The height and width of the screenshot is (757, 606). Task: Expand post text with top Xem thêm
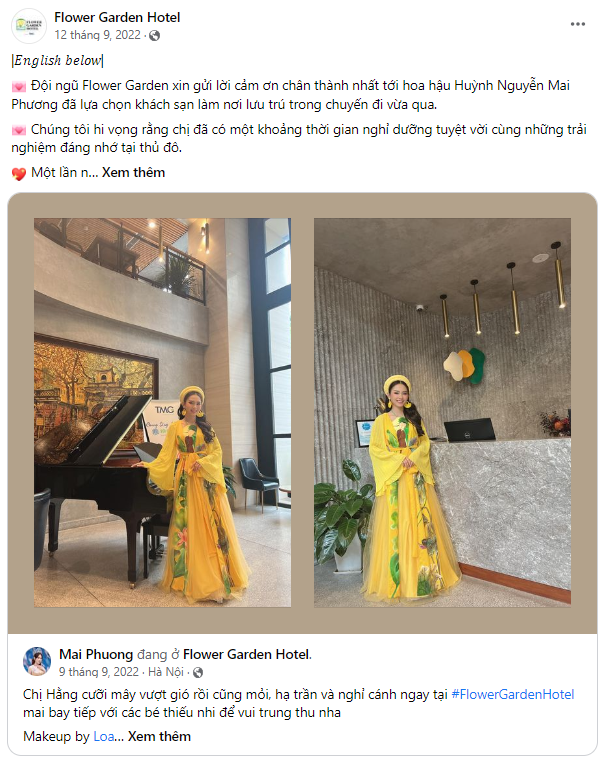pos(133,173)
